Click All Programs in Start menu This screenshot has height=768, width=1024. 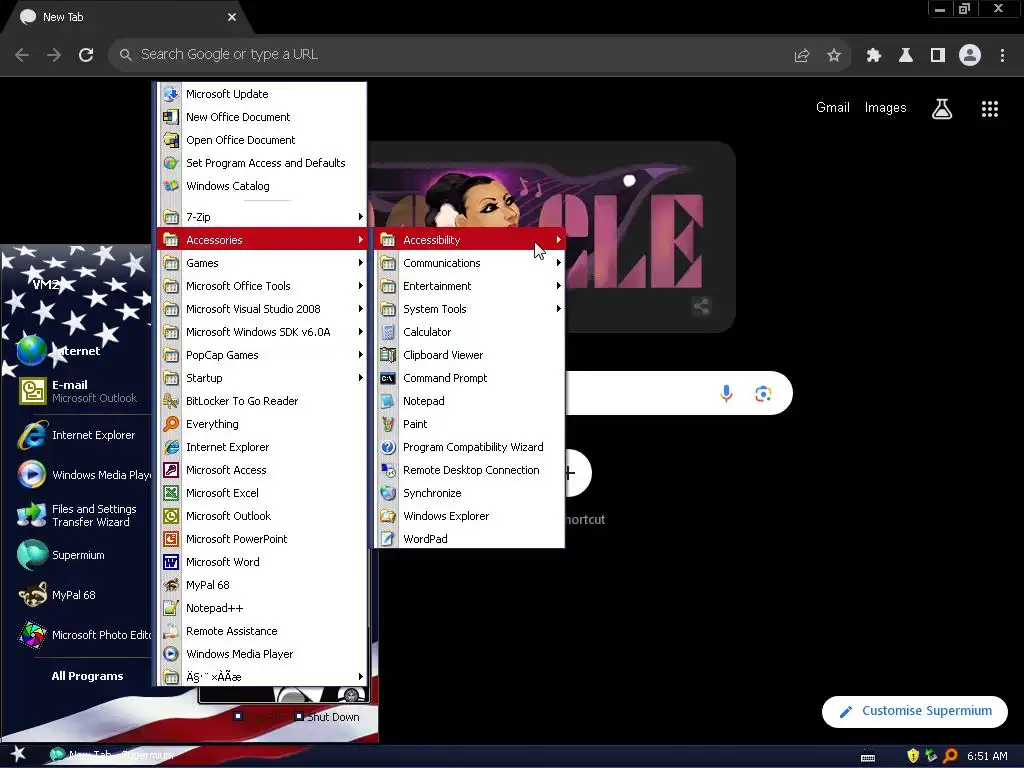[x=88, y=676]
